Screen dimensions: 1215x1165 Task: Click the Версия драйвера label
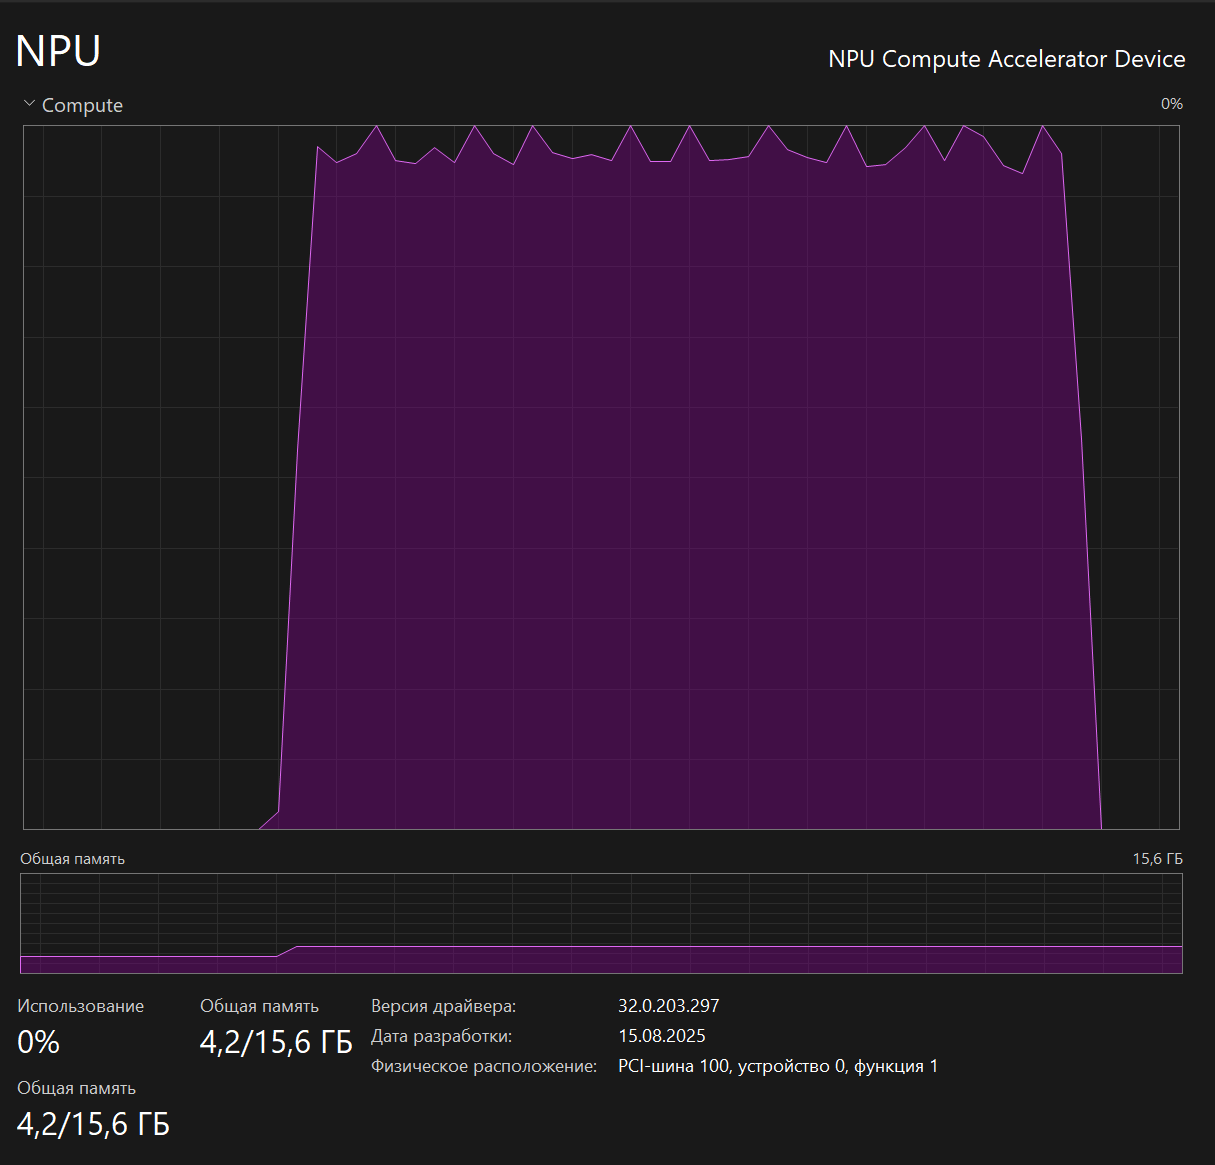tap(443, 1006)
